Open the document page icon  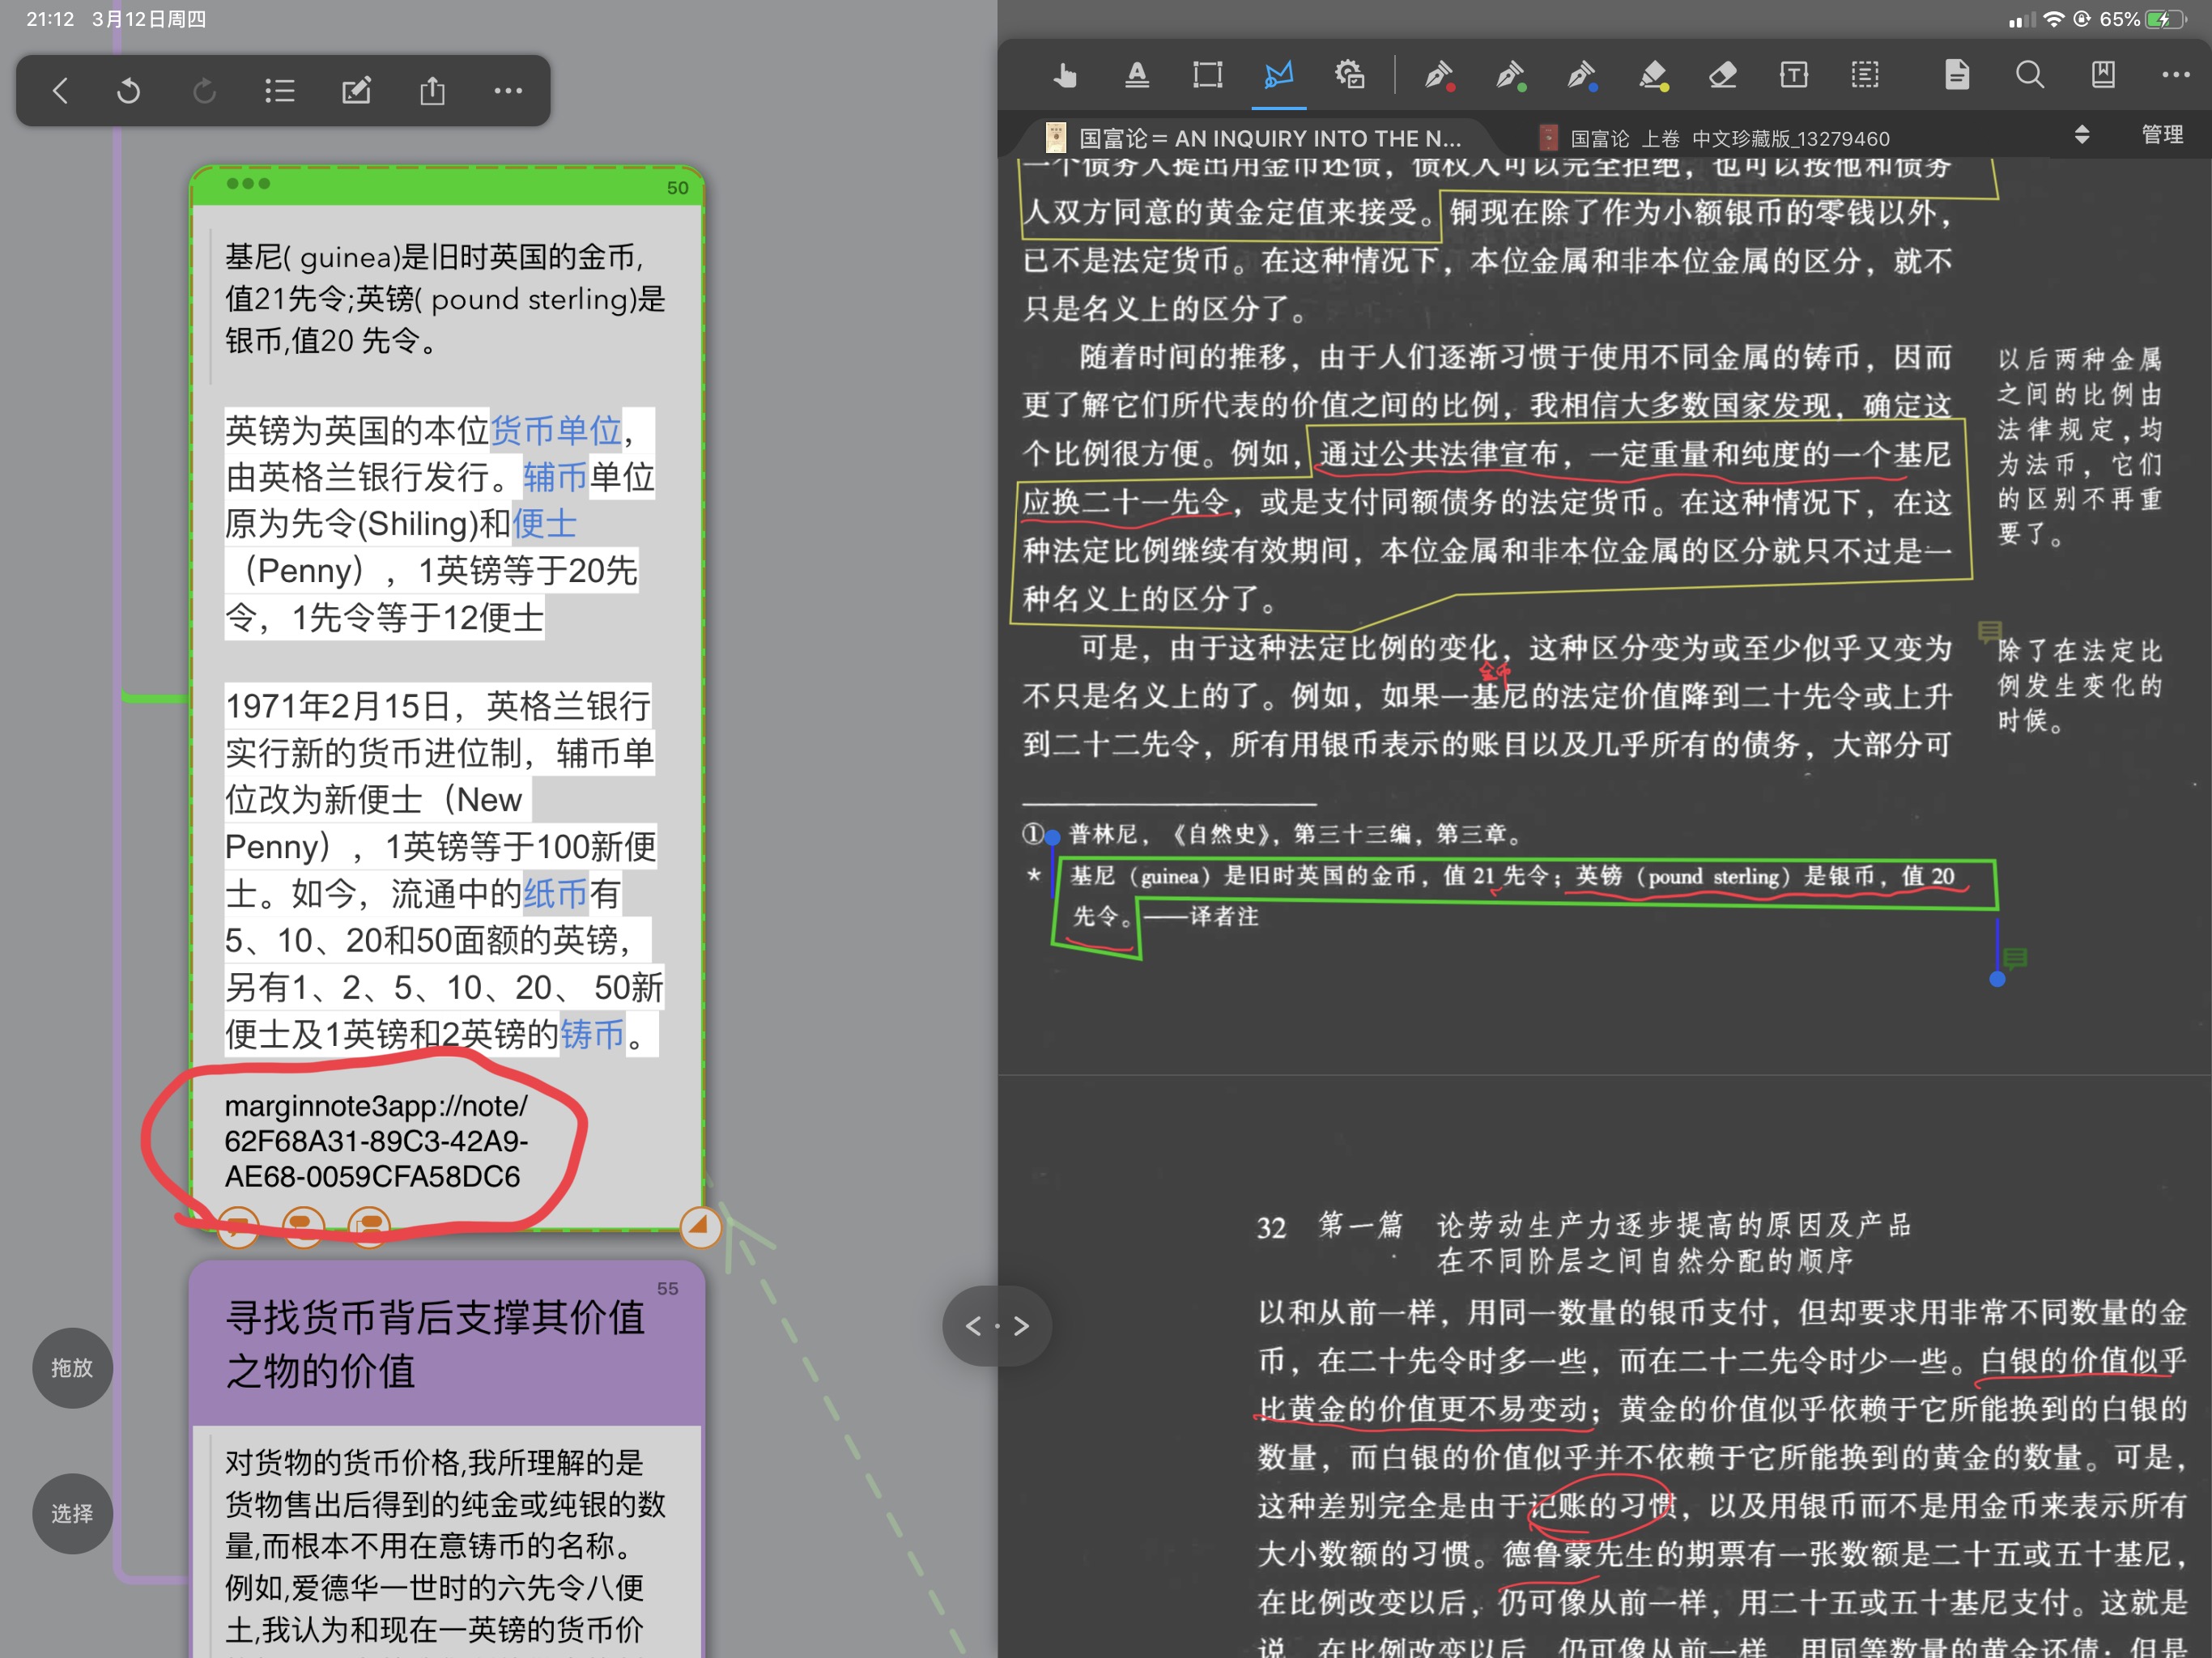pyautogui.click(x=1957, y=75)
